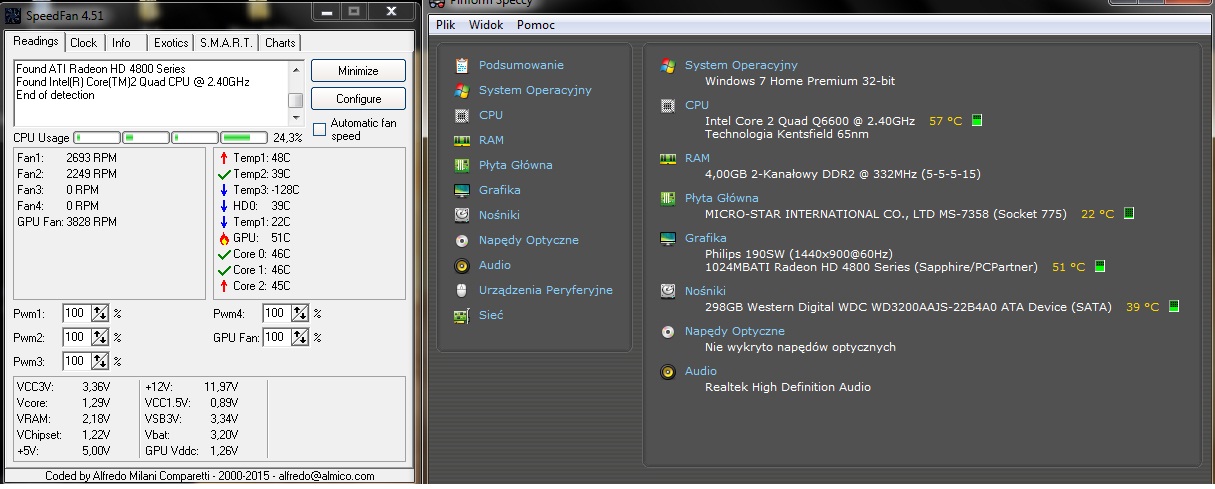Click the fourth CPU Usage progress bar

(243, 137)
